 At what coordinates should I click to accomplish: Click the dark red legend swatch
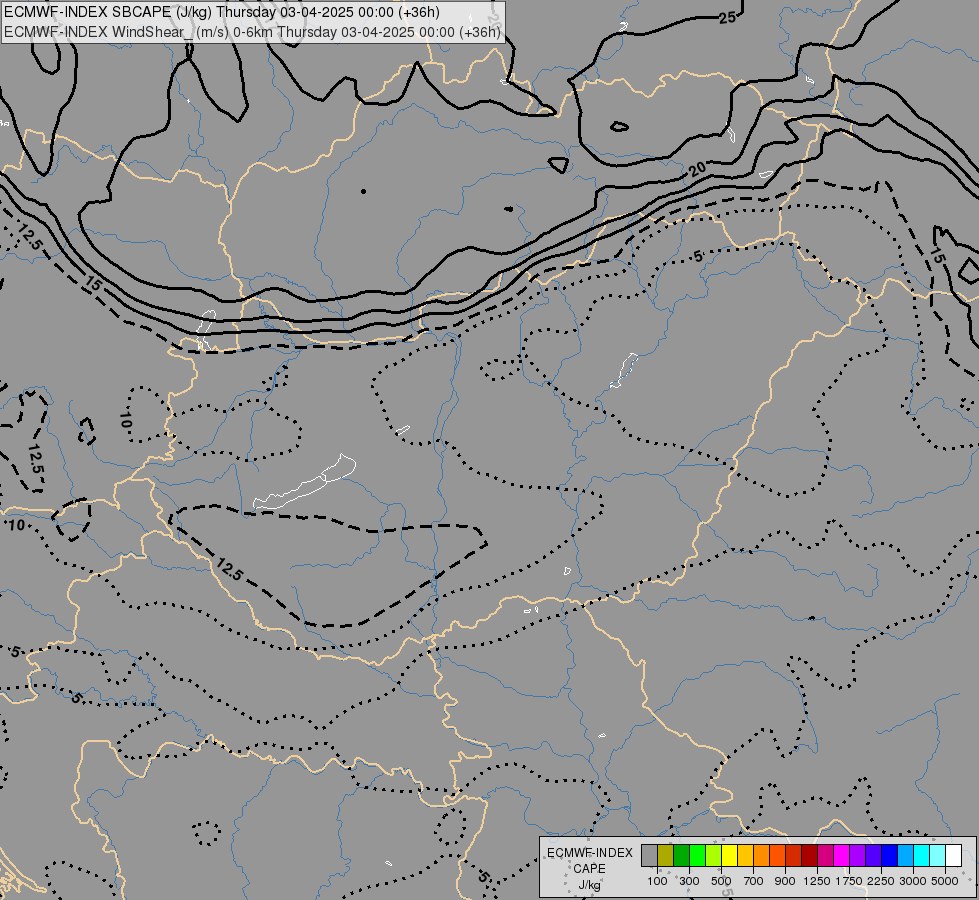click(x=810, y=855)
